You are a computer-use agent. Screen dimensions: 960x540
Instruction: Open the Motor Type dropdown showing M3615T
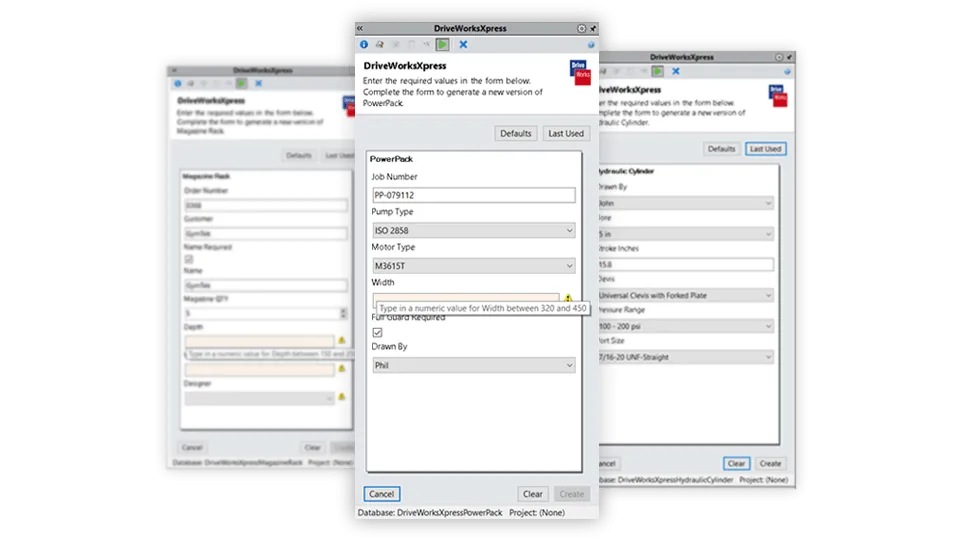[474, 266]
